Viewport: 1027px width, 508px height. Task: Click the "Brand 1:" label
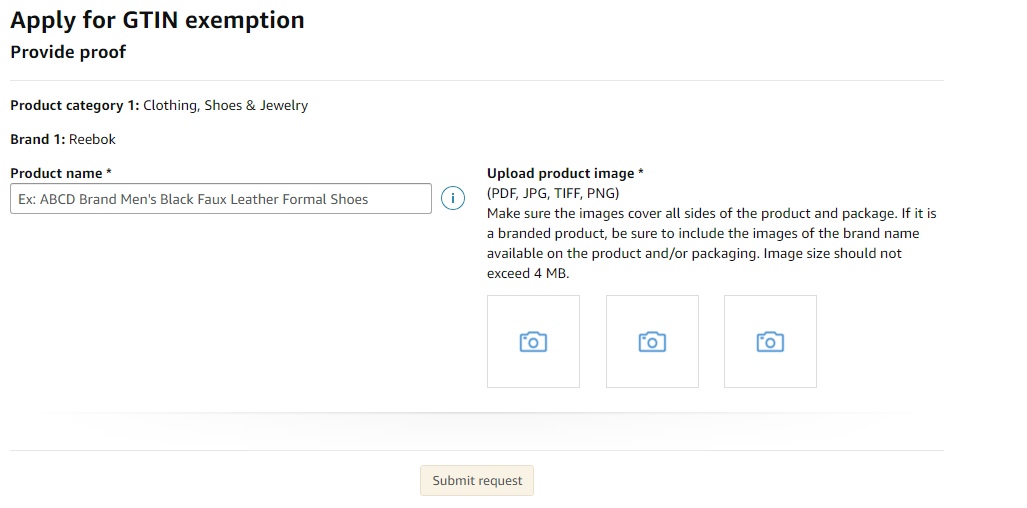38,139
